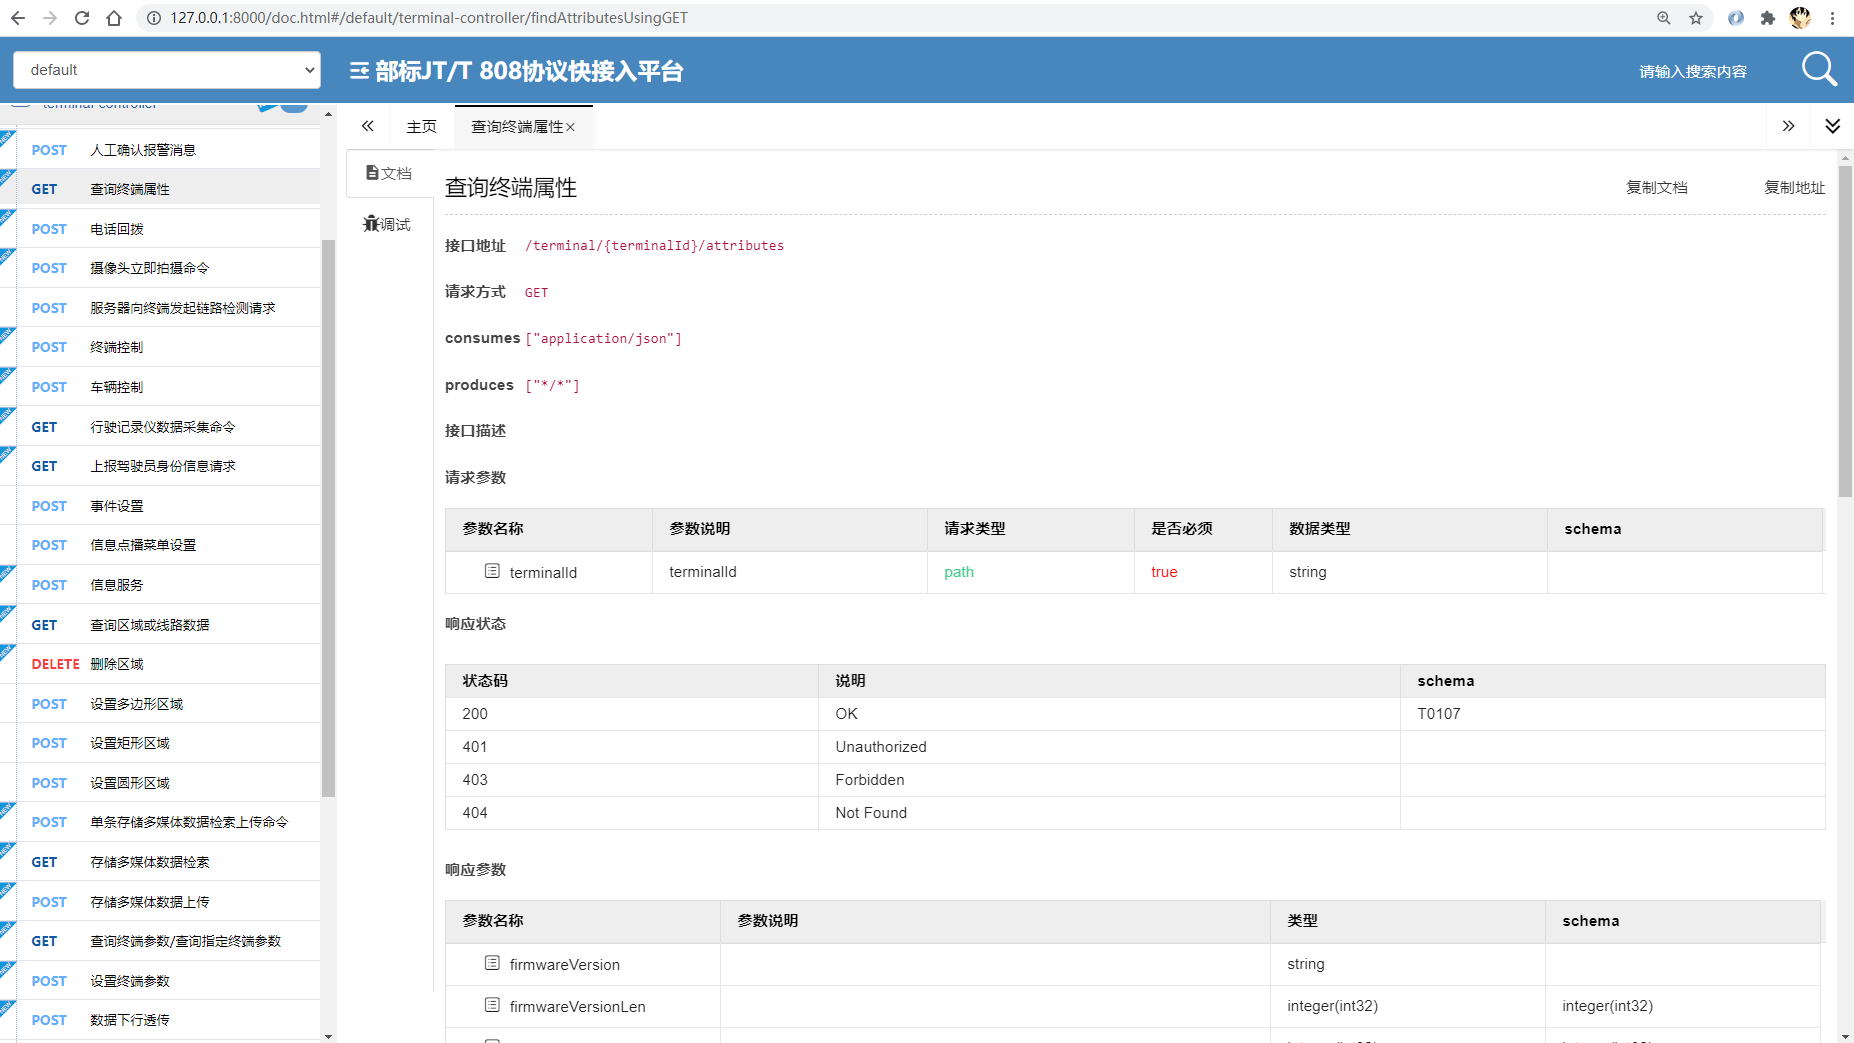This screenshot has width=1854, height=1043.
Task: Open POST 信息点播菜单设置 API
Action: coord(160,545)
